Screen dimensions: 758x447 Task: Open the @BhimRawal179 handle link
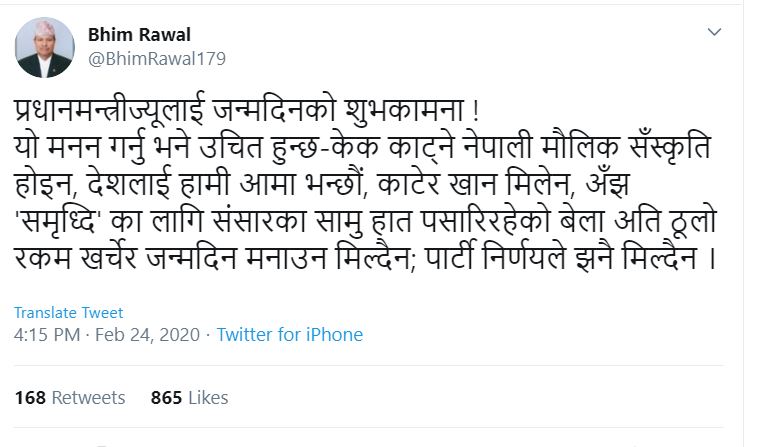(x=156, y=58)
